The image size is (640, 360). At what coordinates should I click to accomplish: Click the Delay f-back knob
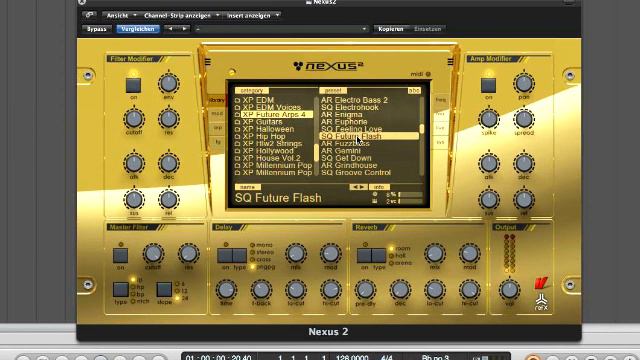click(261, 290)
